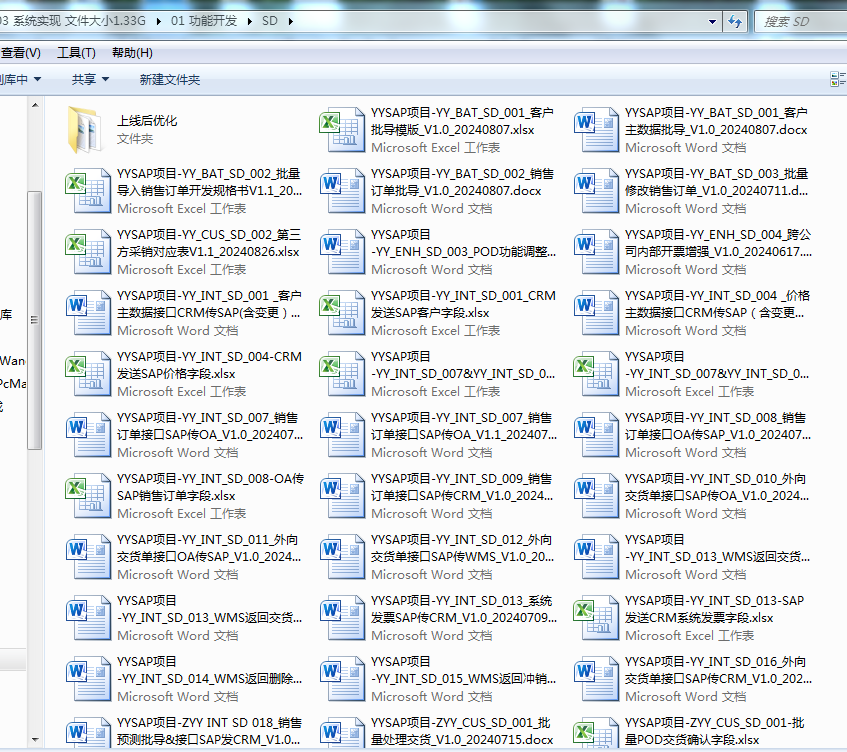Click the refresh icon beside address bar
The height and width of the screenshot is (752, 847).
(735, 21)
